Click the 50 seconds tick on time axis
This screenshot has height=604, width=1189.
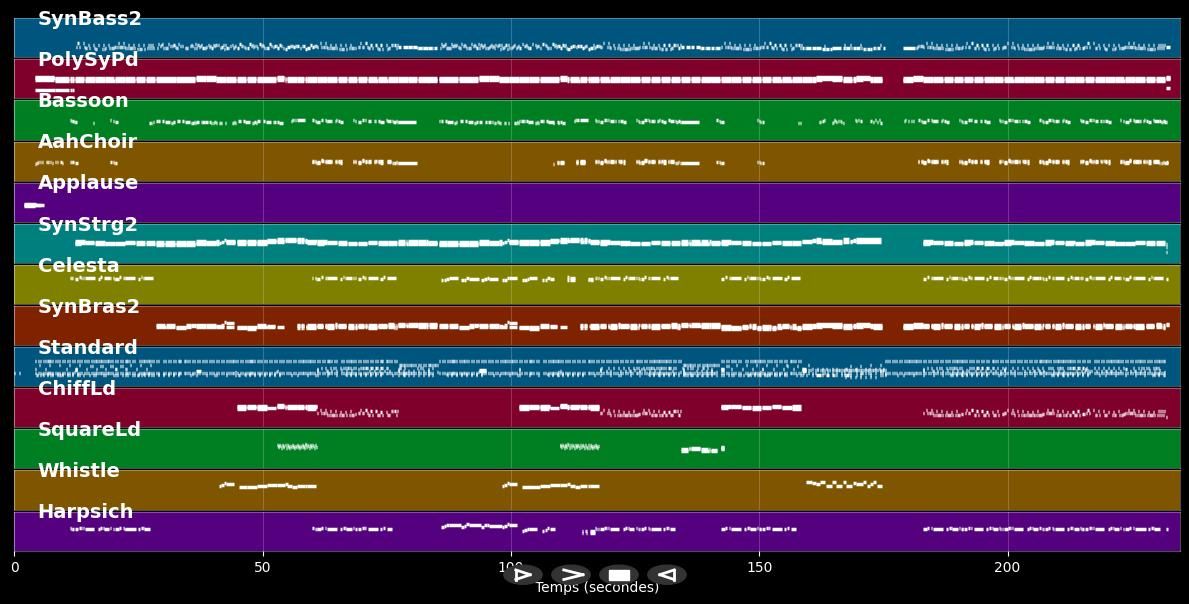pos(262,567)
